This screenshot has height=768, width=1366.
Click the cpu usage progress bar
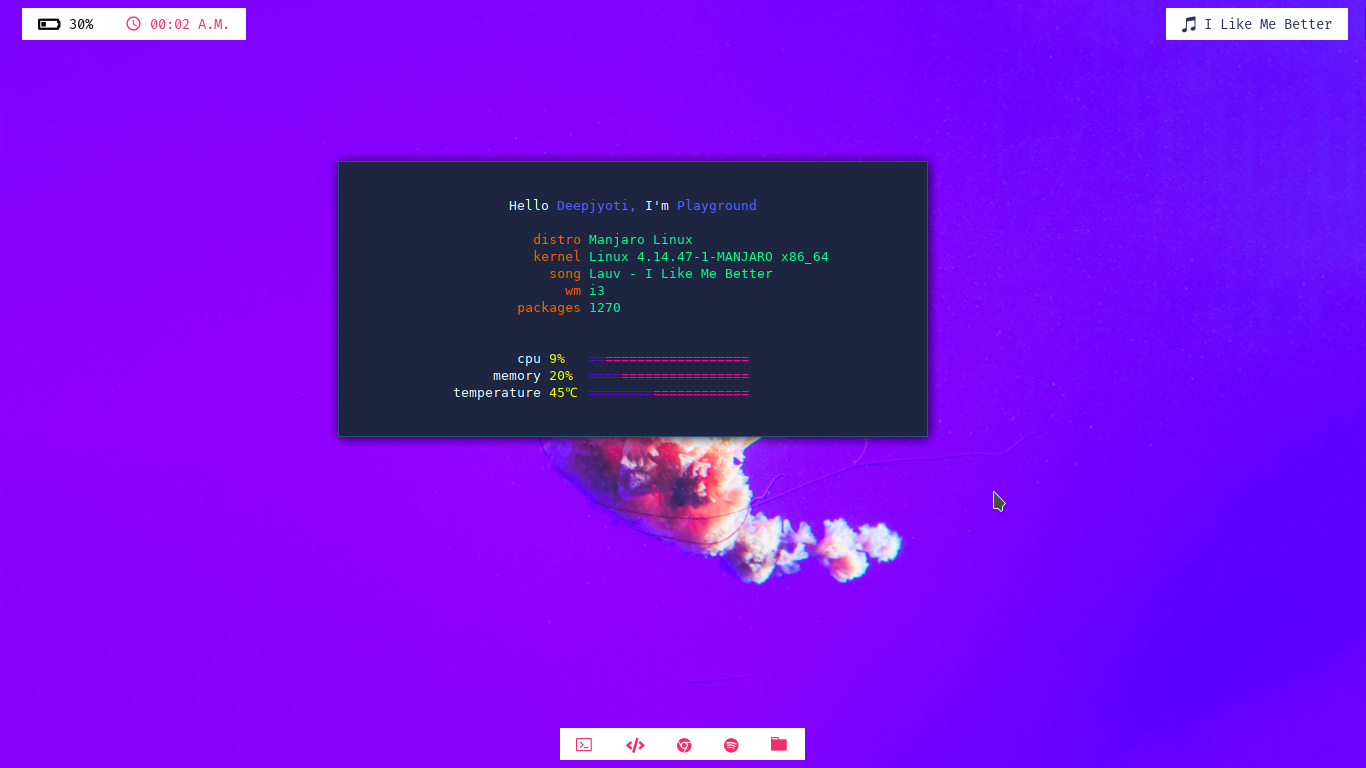tap(669, 358)
